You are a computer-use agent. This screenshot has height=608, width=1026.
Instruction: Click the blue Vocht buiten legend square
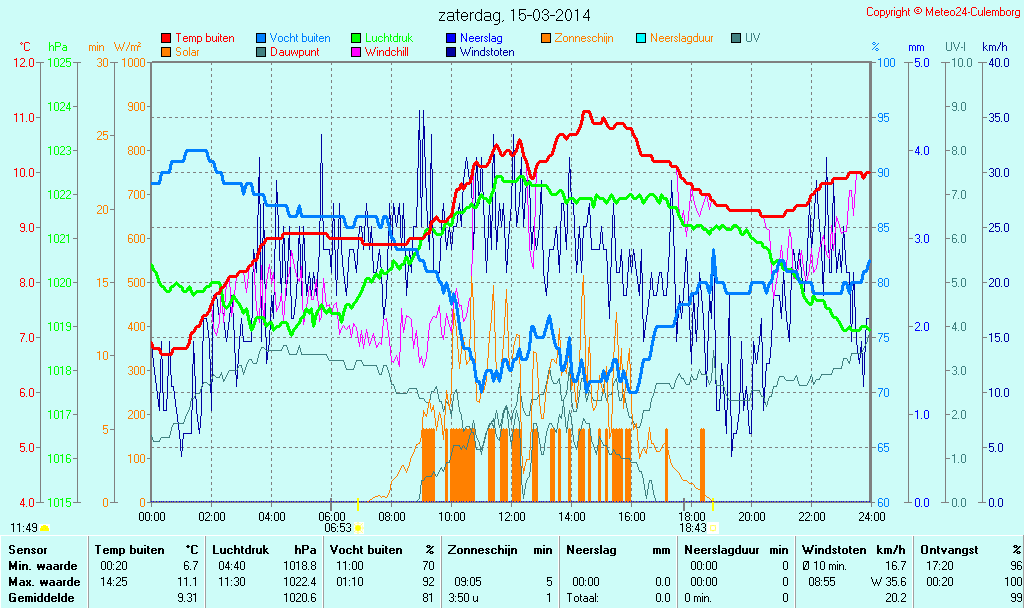(x=261, y=38)
